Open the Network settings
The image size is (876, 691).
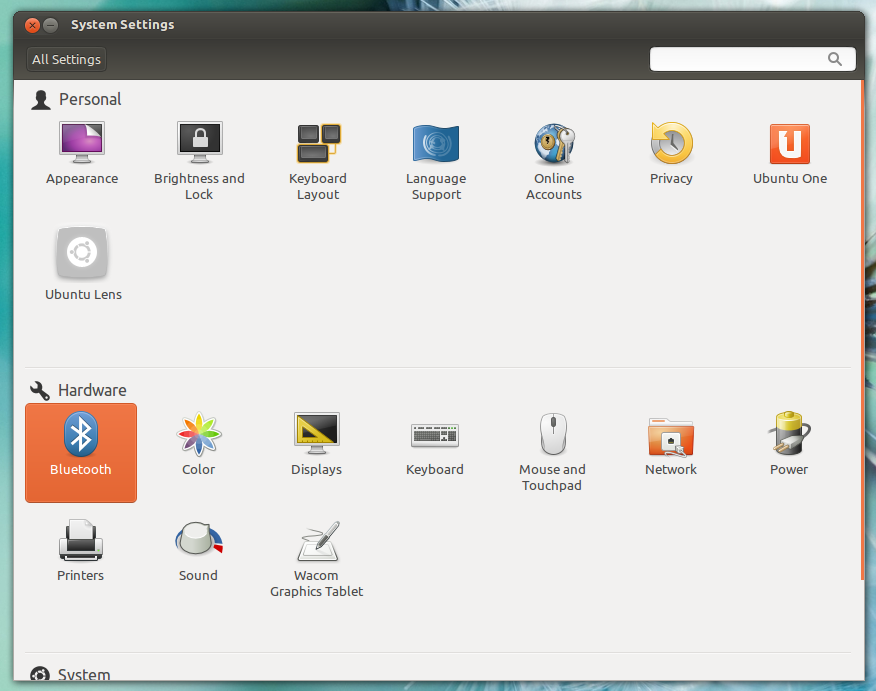pos(671,435)
